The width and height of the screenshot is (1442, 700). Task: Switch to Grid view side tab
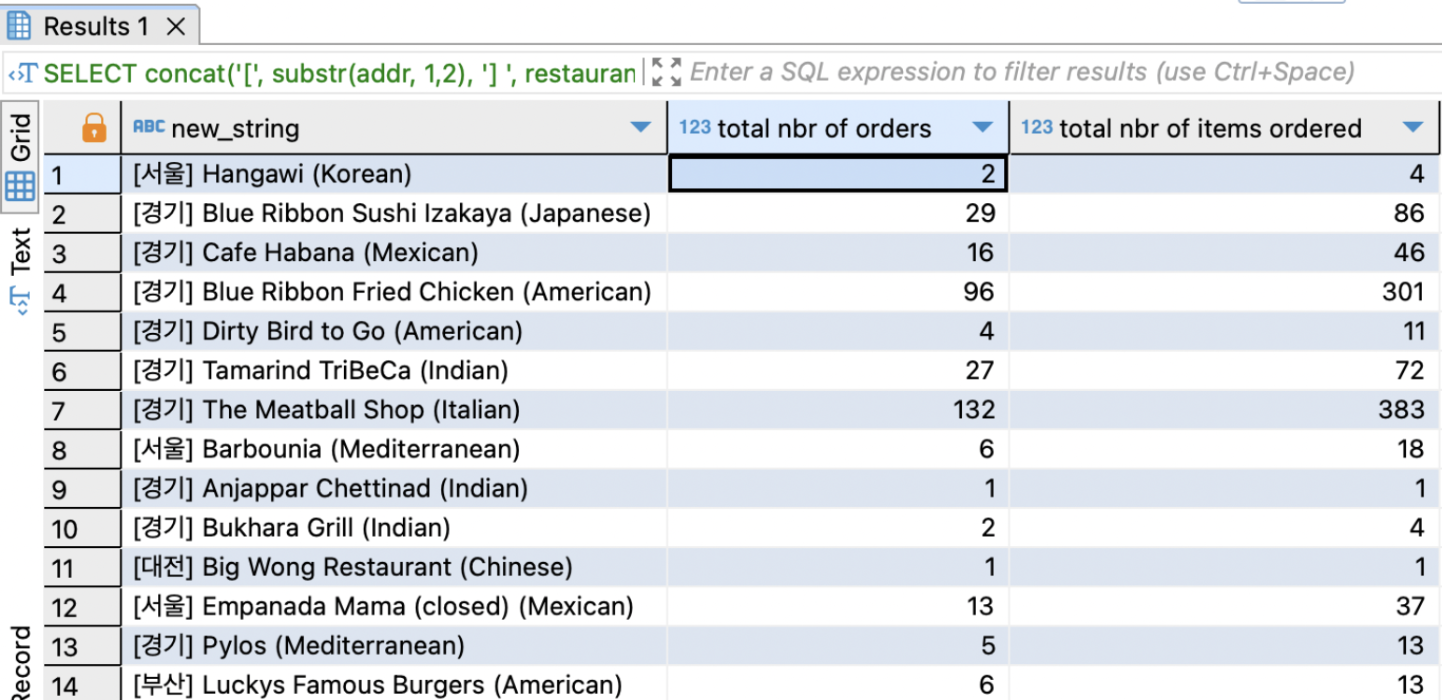pyautogui.click(x=21, y=155)
